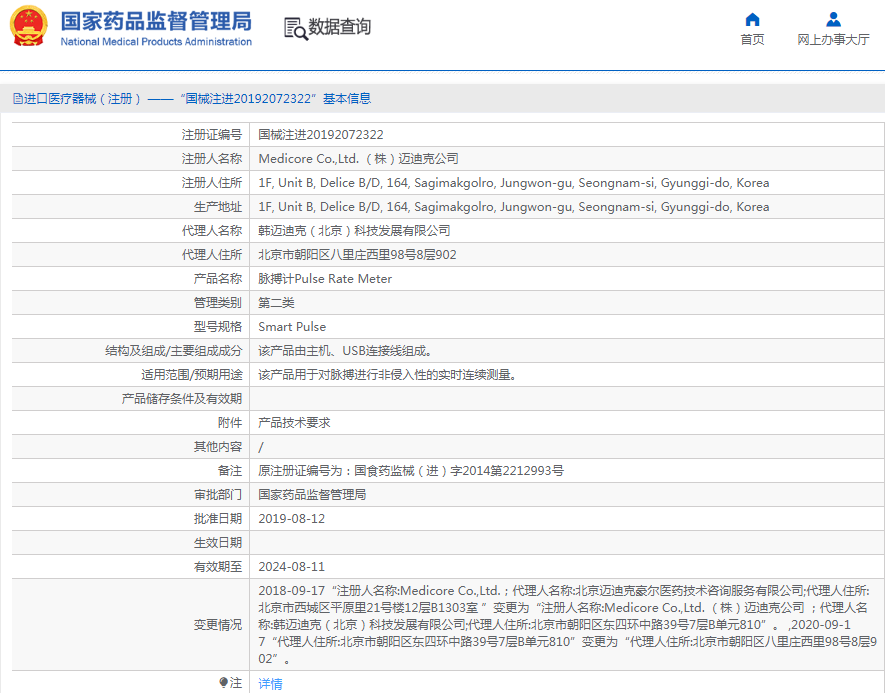885x693 pixels.
Task: Click approval date 2019-08-12
Action: coord(291,519)
